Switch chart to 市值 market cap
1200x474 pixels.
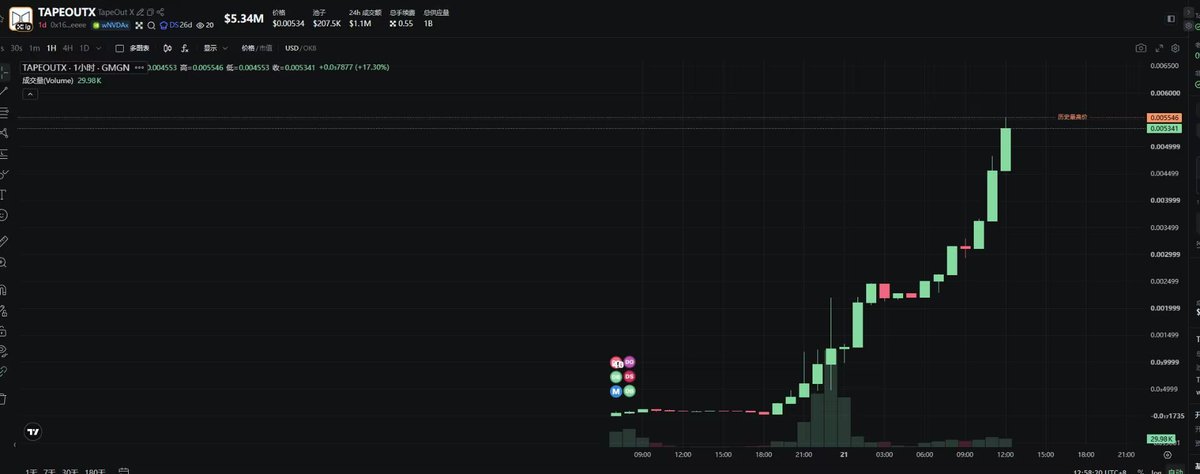(x=266, y=48)
